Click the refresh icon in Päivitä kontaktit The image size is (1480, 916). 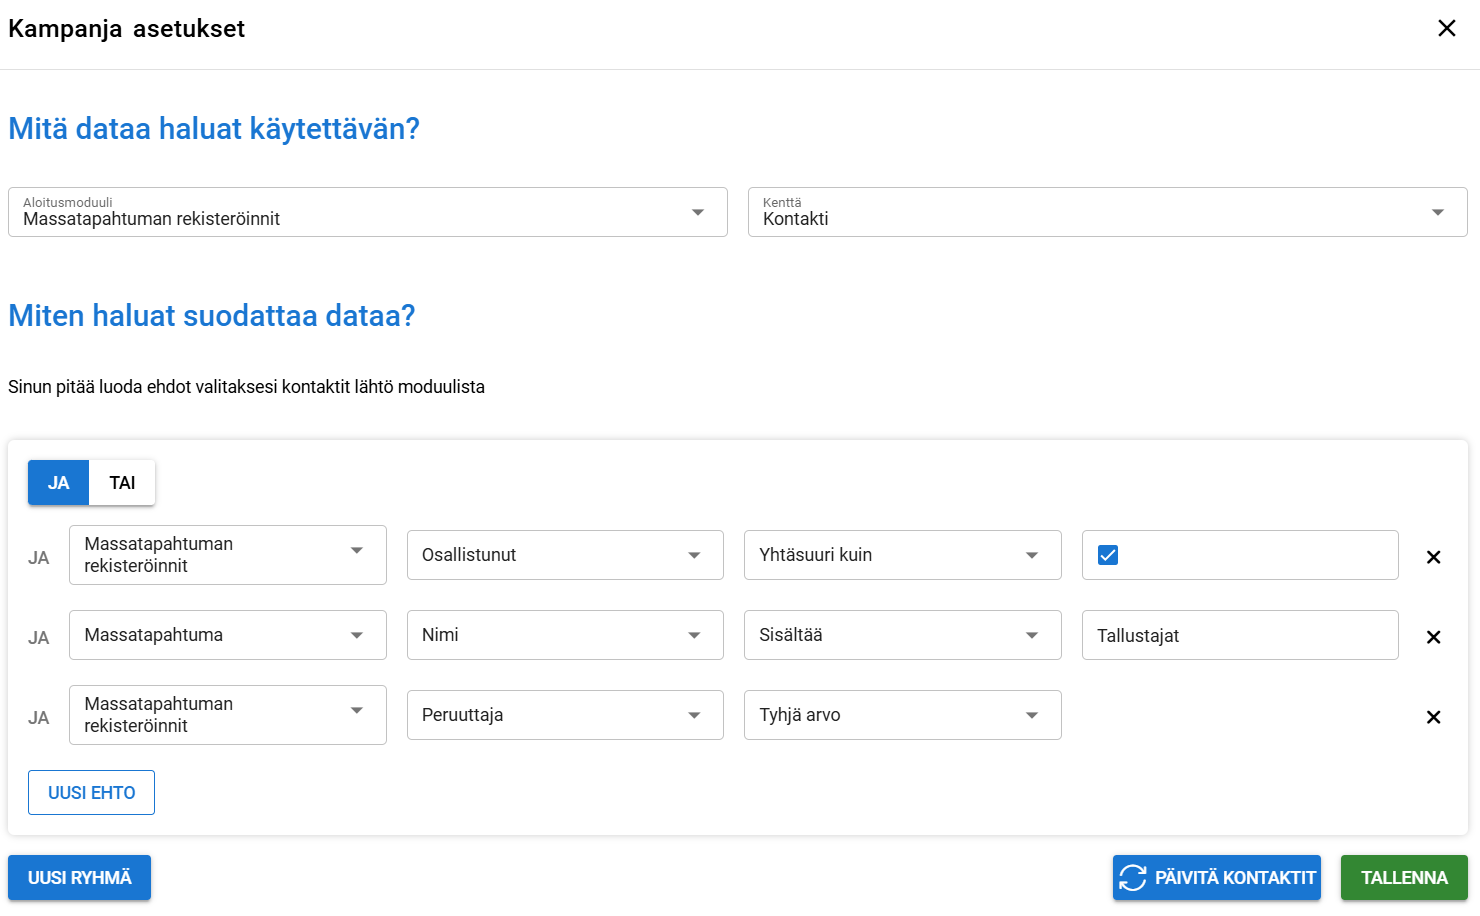pos(1133,878)
